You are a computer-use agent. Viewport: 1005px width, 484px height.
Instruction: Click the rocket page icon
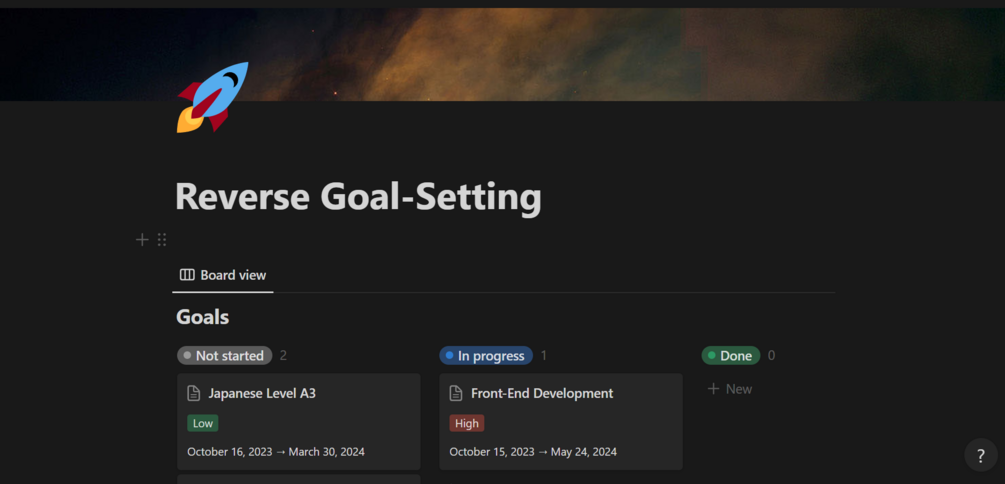212,97
